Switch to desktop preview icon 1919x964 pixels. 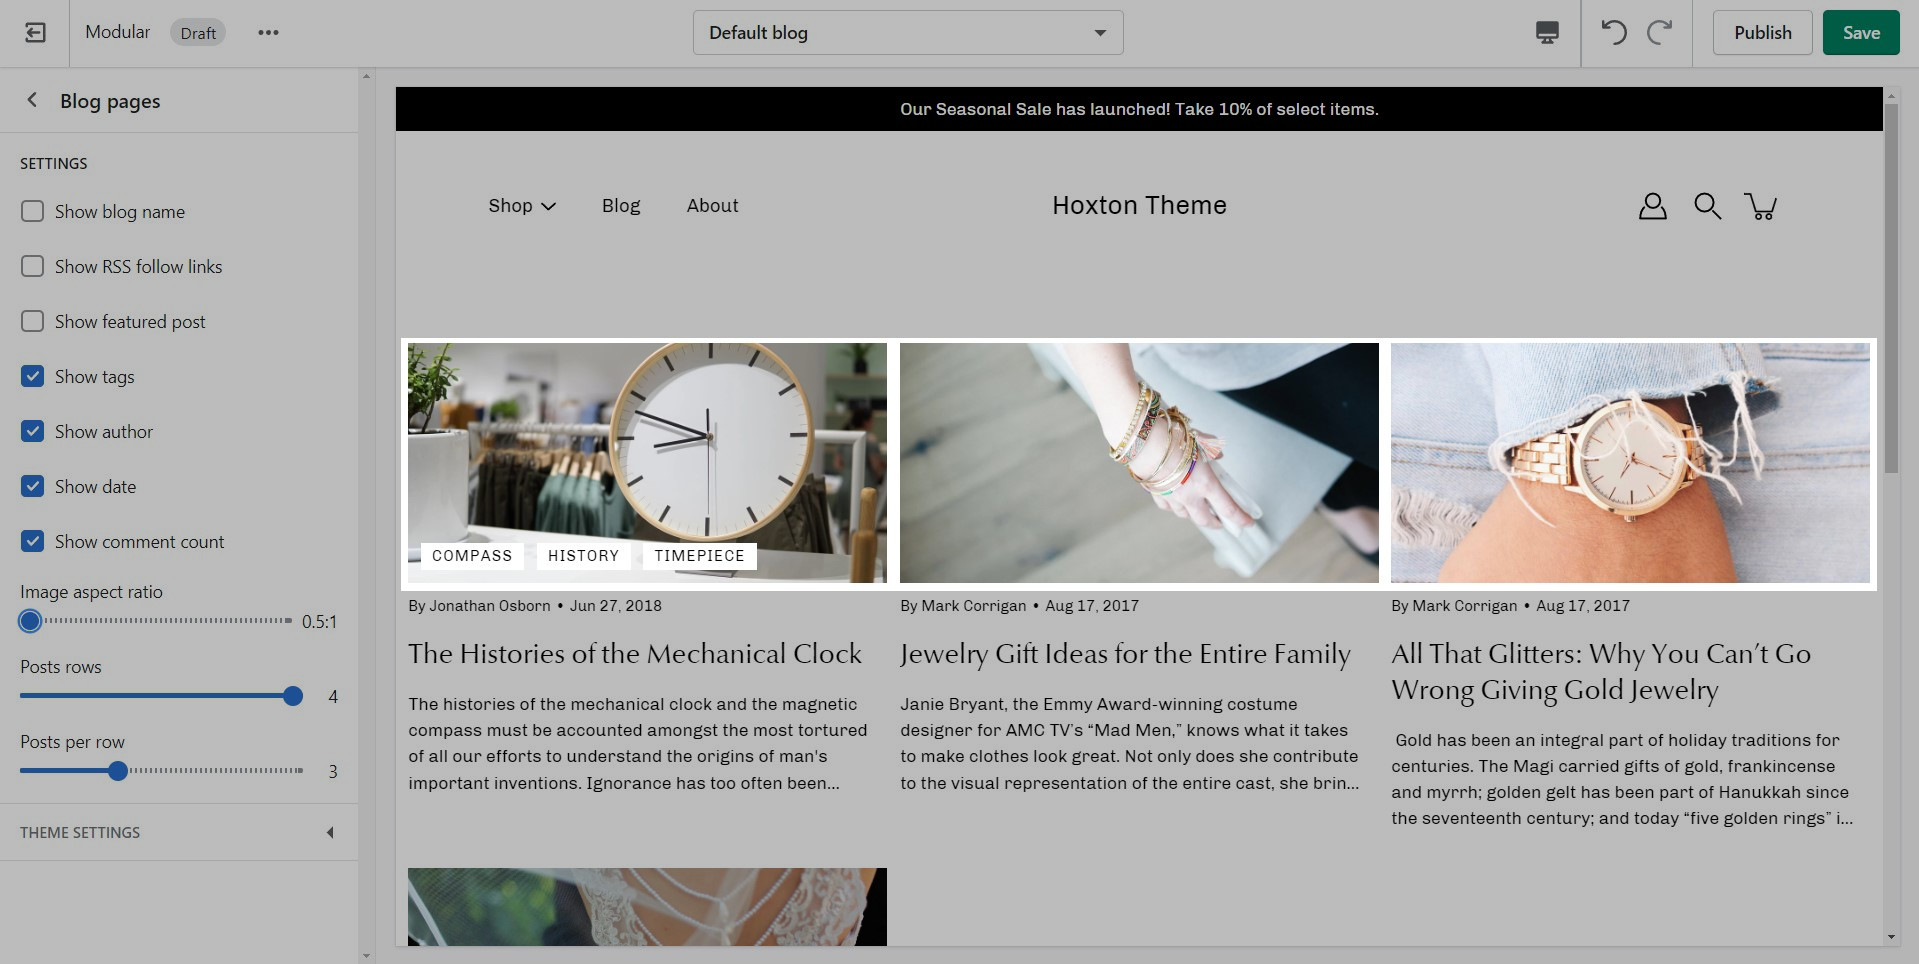[1546, 33]
